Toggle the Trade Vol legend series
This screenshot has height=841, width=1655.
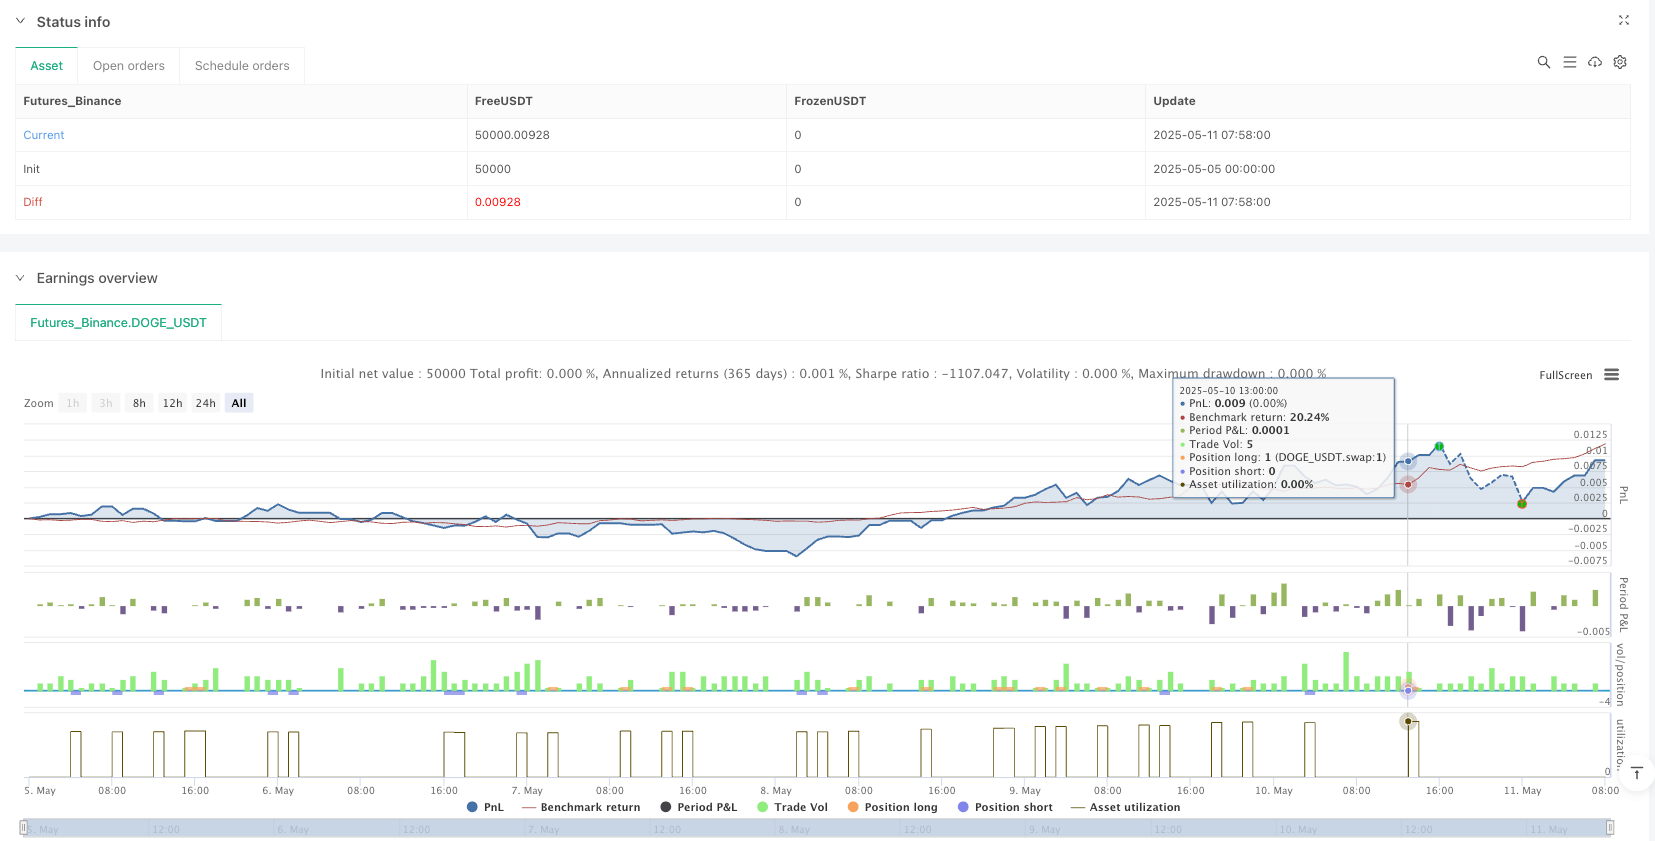[792, 807]
